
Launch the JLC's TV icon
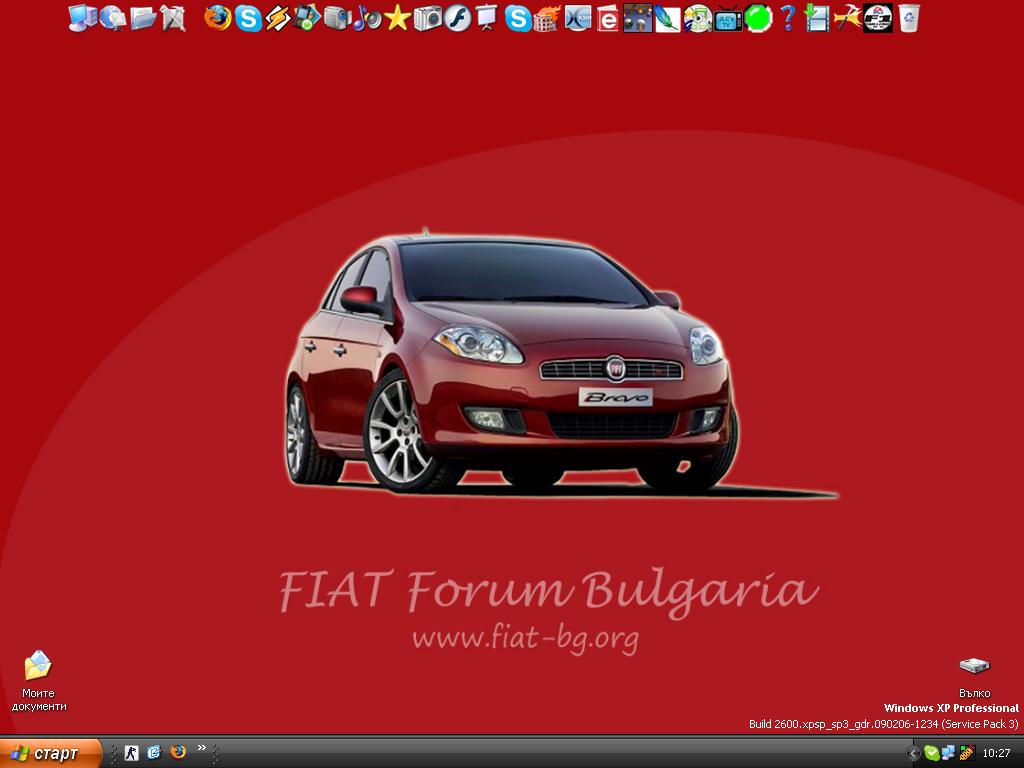pyautogui.click(x=728, y=18)
